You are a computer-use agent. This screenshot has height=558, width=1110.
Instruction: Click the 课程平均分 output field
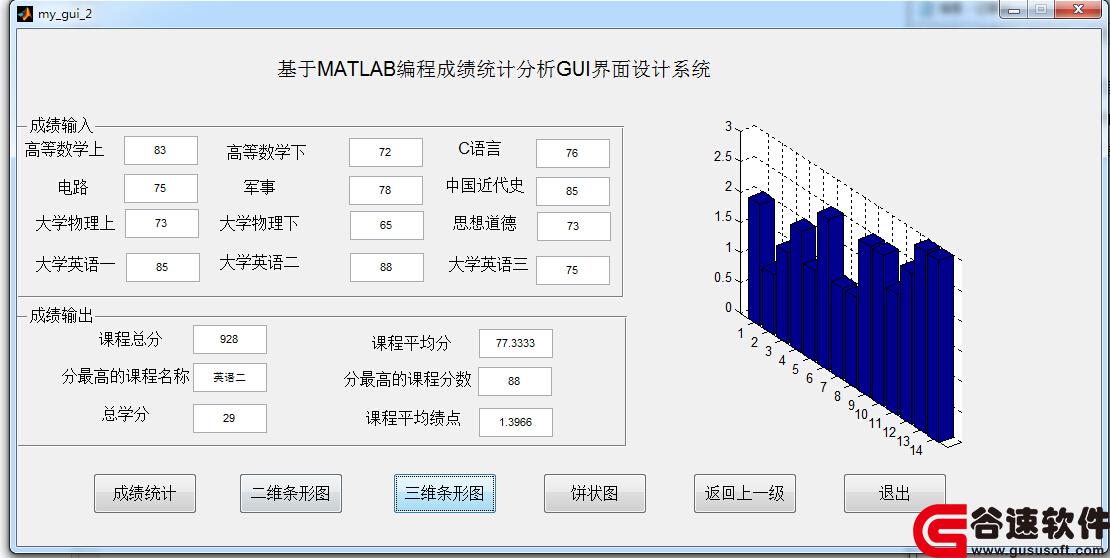pyautogui.click(x=515, y=343)
